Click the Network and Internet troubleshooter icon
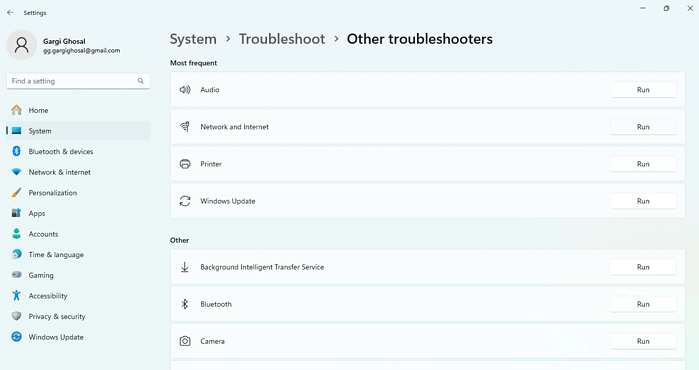Screen dimensions: 699x370 (x=185, y=127)
